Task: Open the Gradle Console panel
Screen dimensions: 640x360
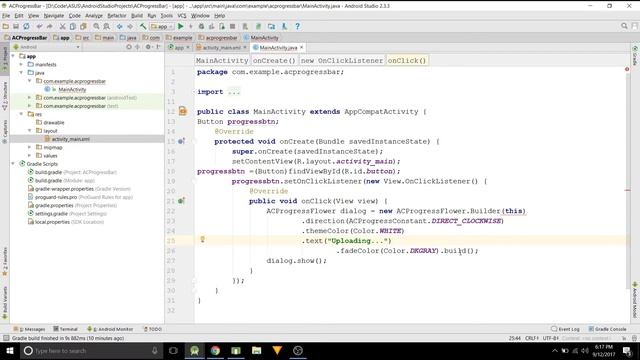Action: [x=607, y=329]
